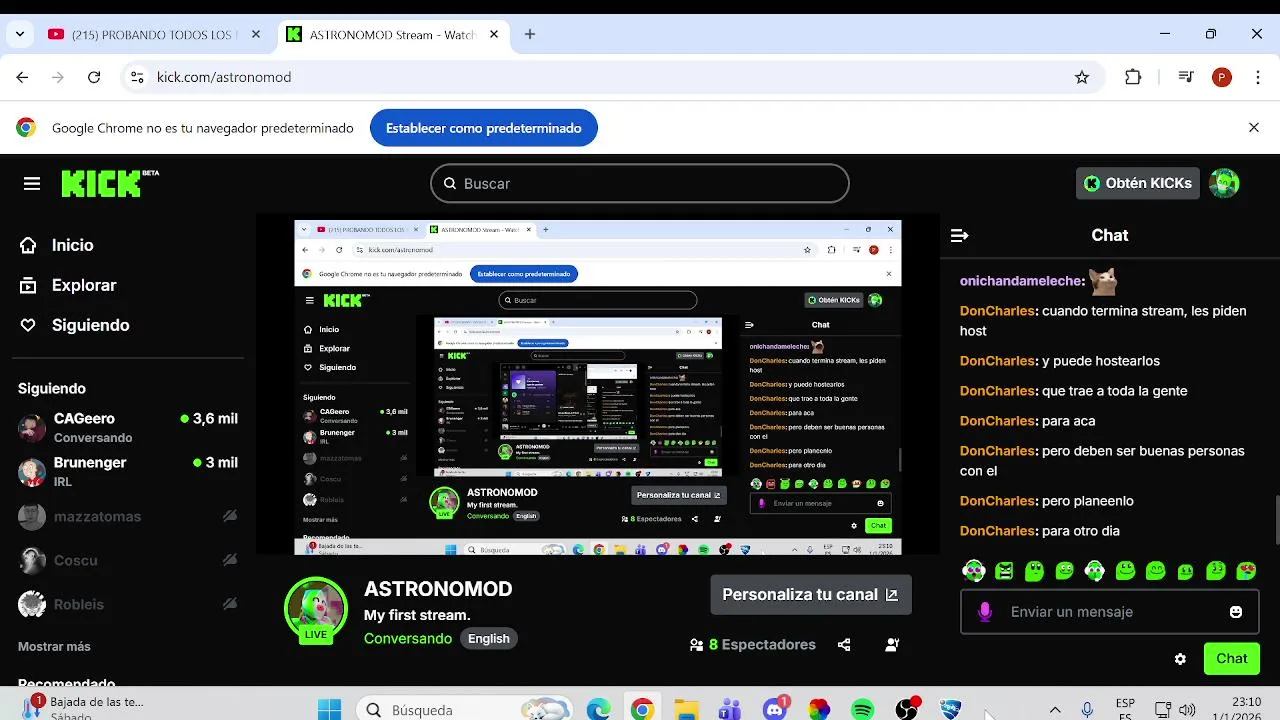1280x720 pixels.
Task: Open chat settings gear
Action: click(x=1180, y=659)
